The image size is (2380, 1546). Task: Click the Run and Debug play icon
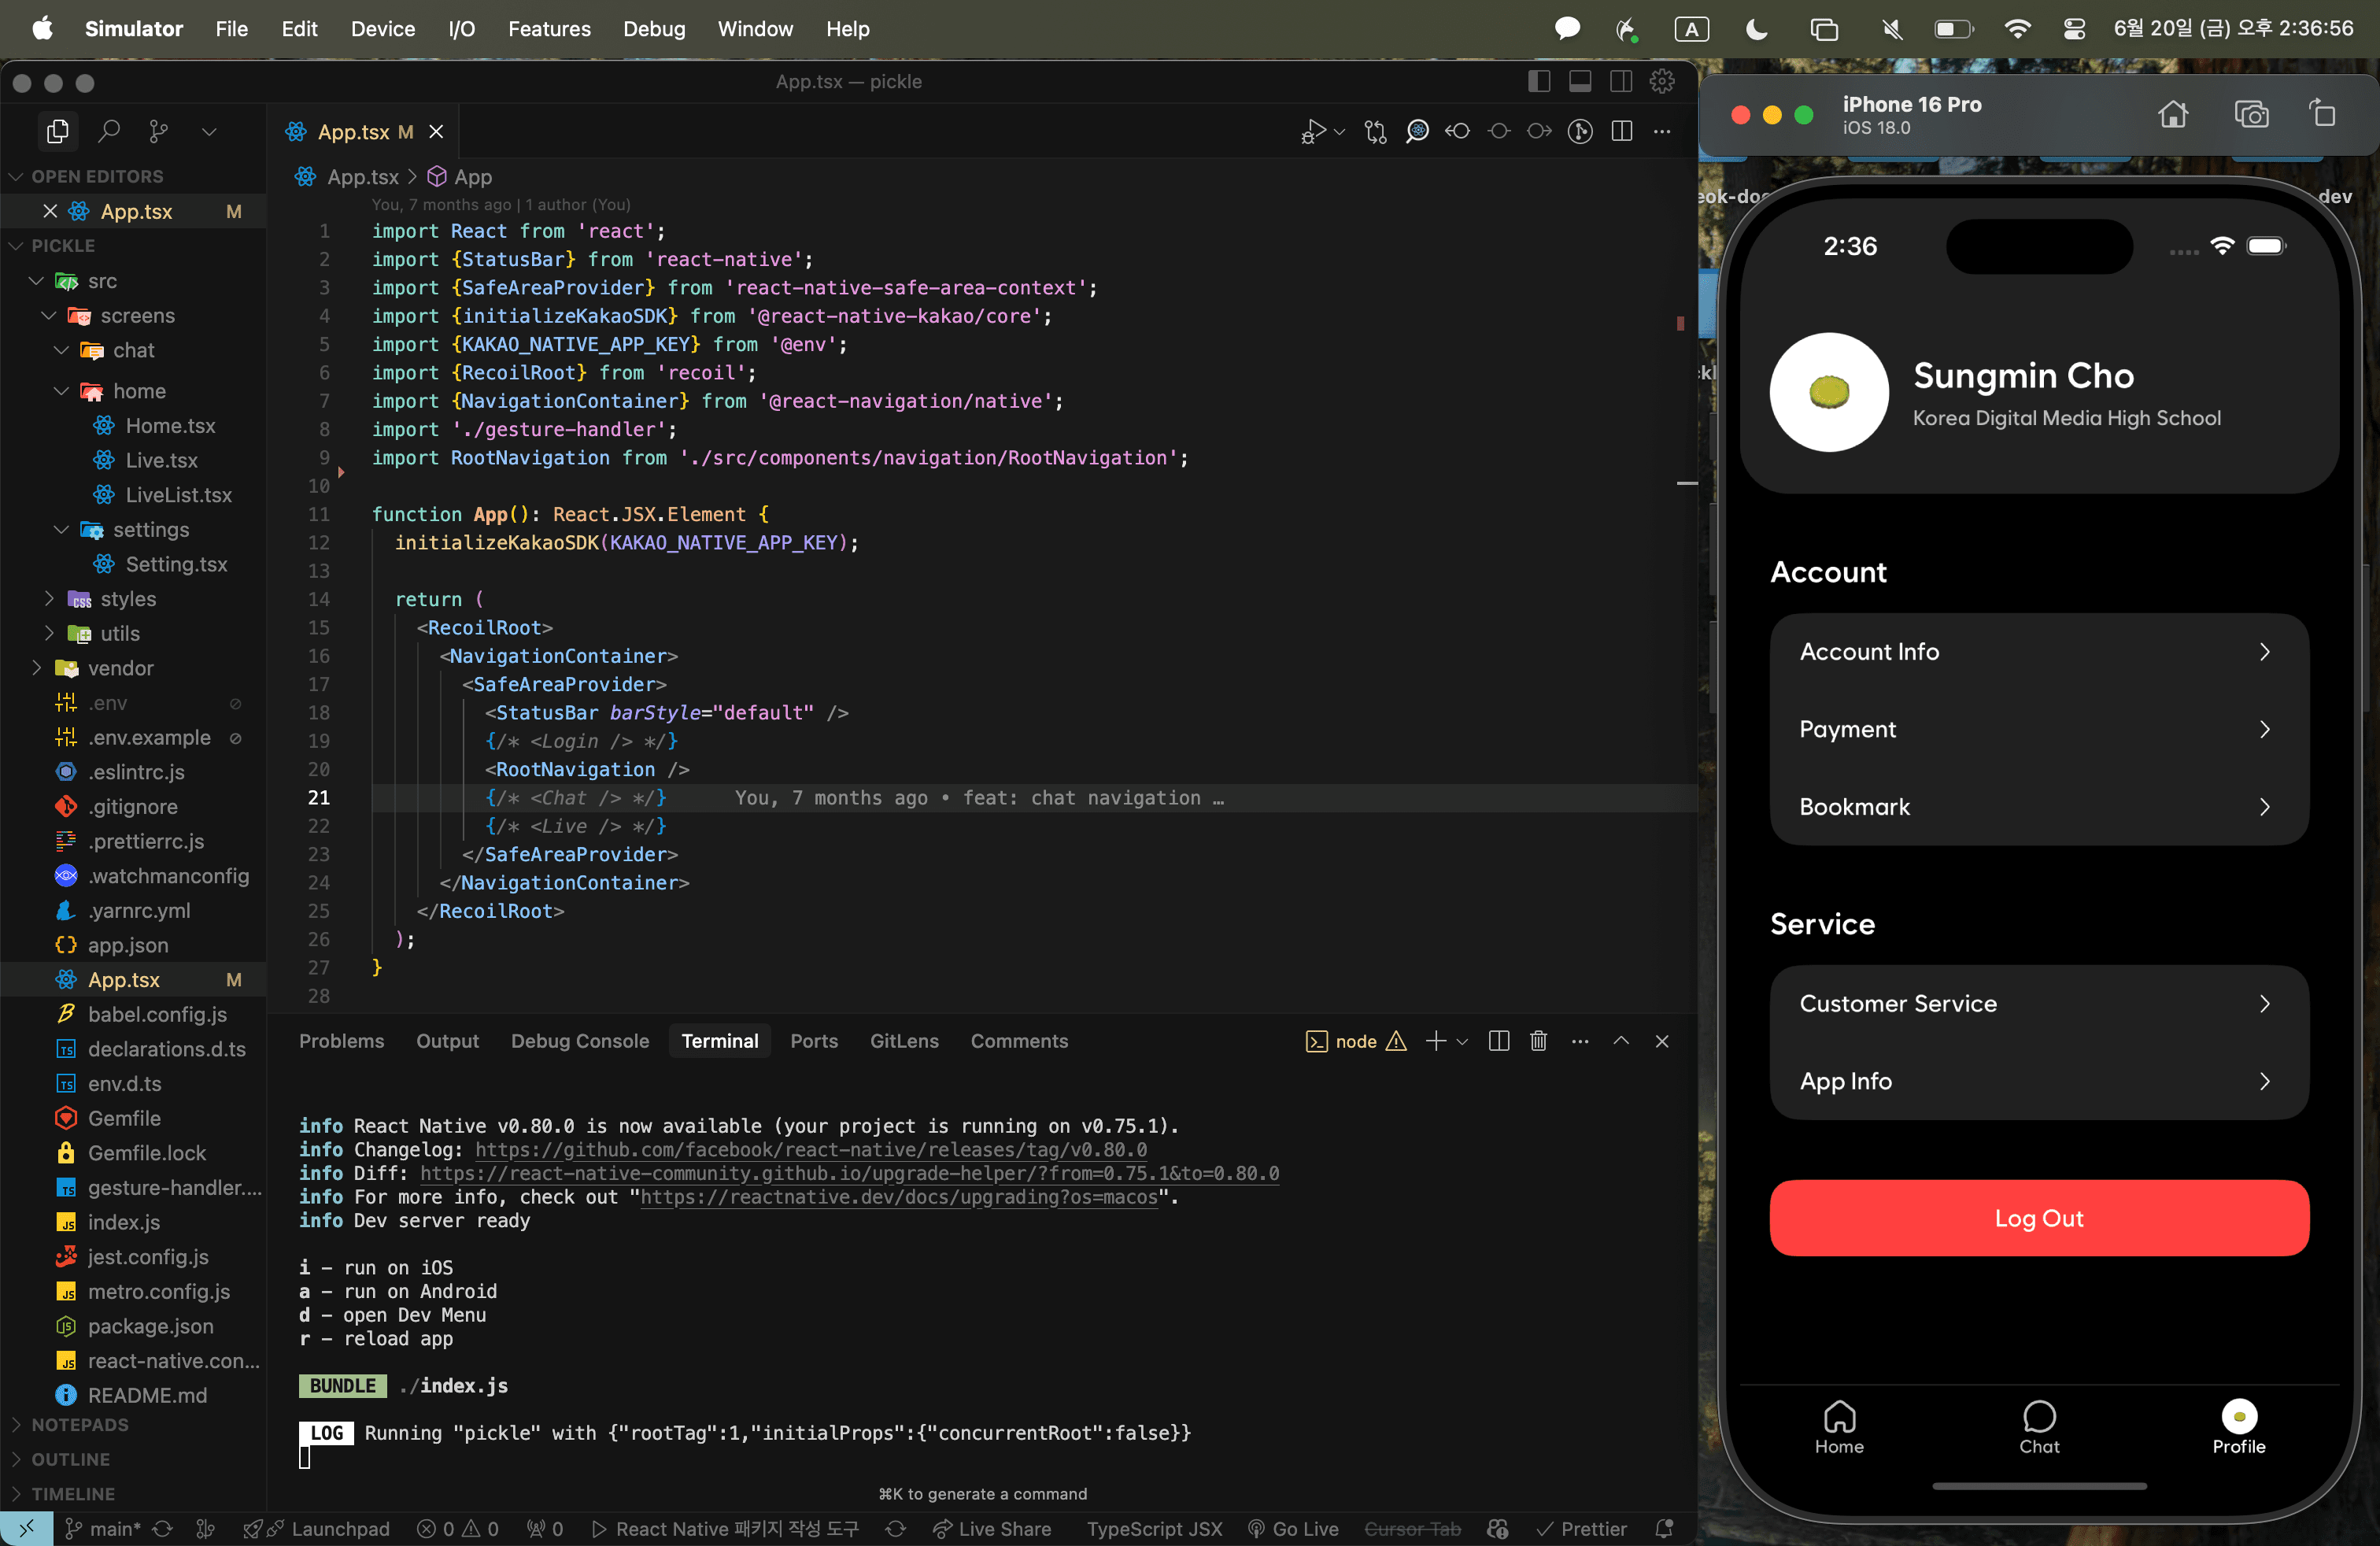pos(1313,131)
